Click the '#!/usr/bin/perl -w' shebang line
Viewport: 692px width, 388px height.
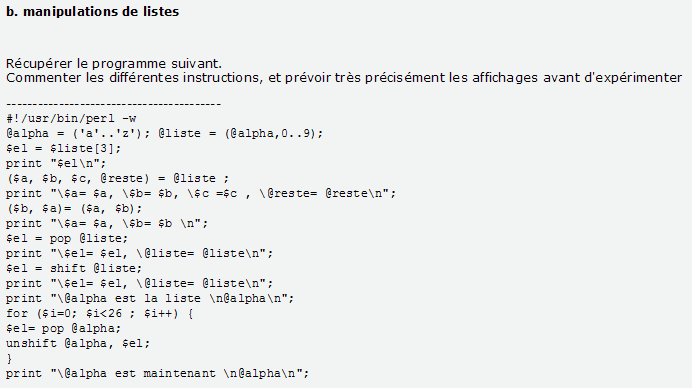click(71, 119)
